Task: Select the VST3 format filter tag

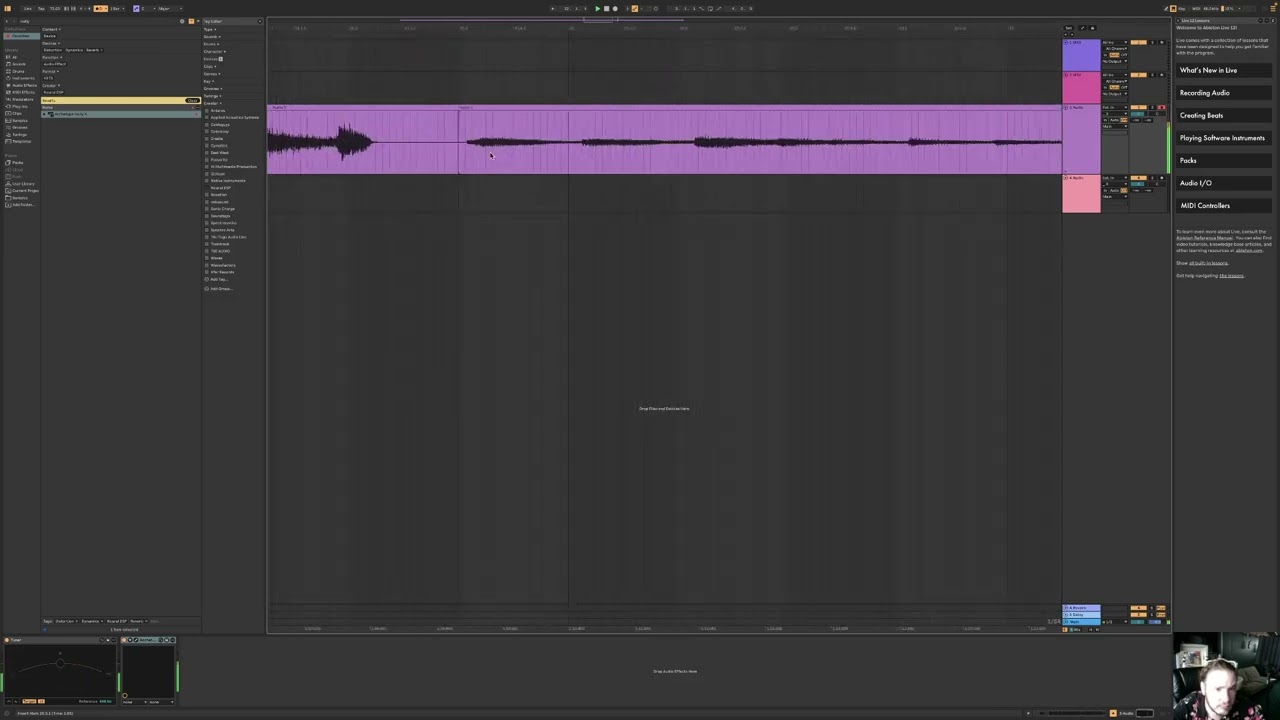Action: pyautogui.click(x=48, y=78)
